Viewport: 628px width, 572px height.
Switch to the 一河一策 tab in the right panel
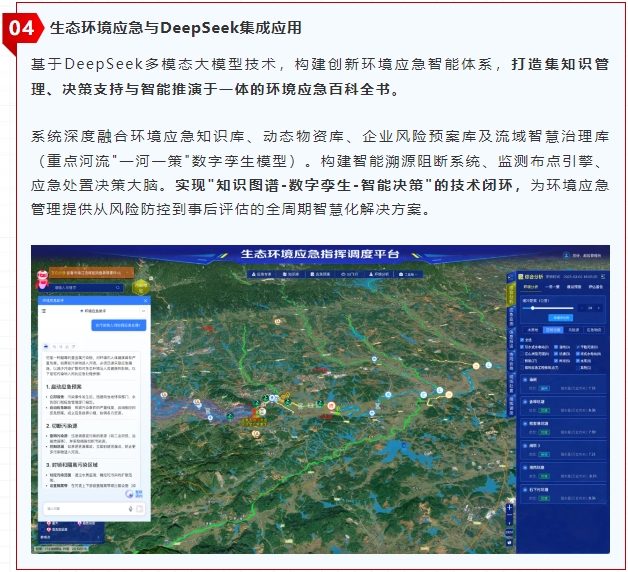[x=552, y=287]
